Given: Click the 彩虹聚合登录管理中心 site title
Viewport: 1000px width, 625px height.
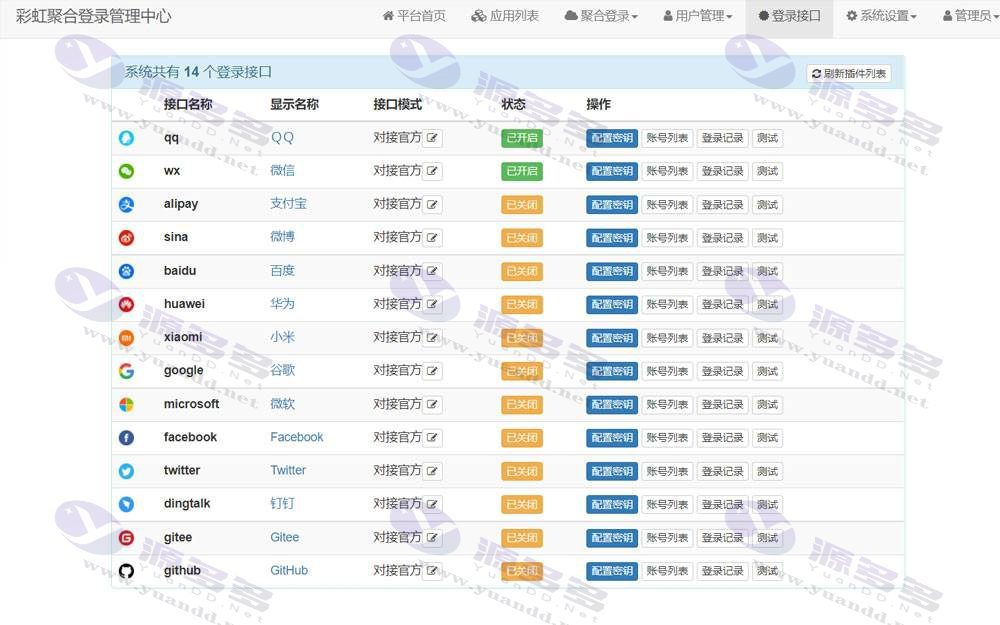Looking at the screenshot, I should pyautogui.click(x=93, y=16).
